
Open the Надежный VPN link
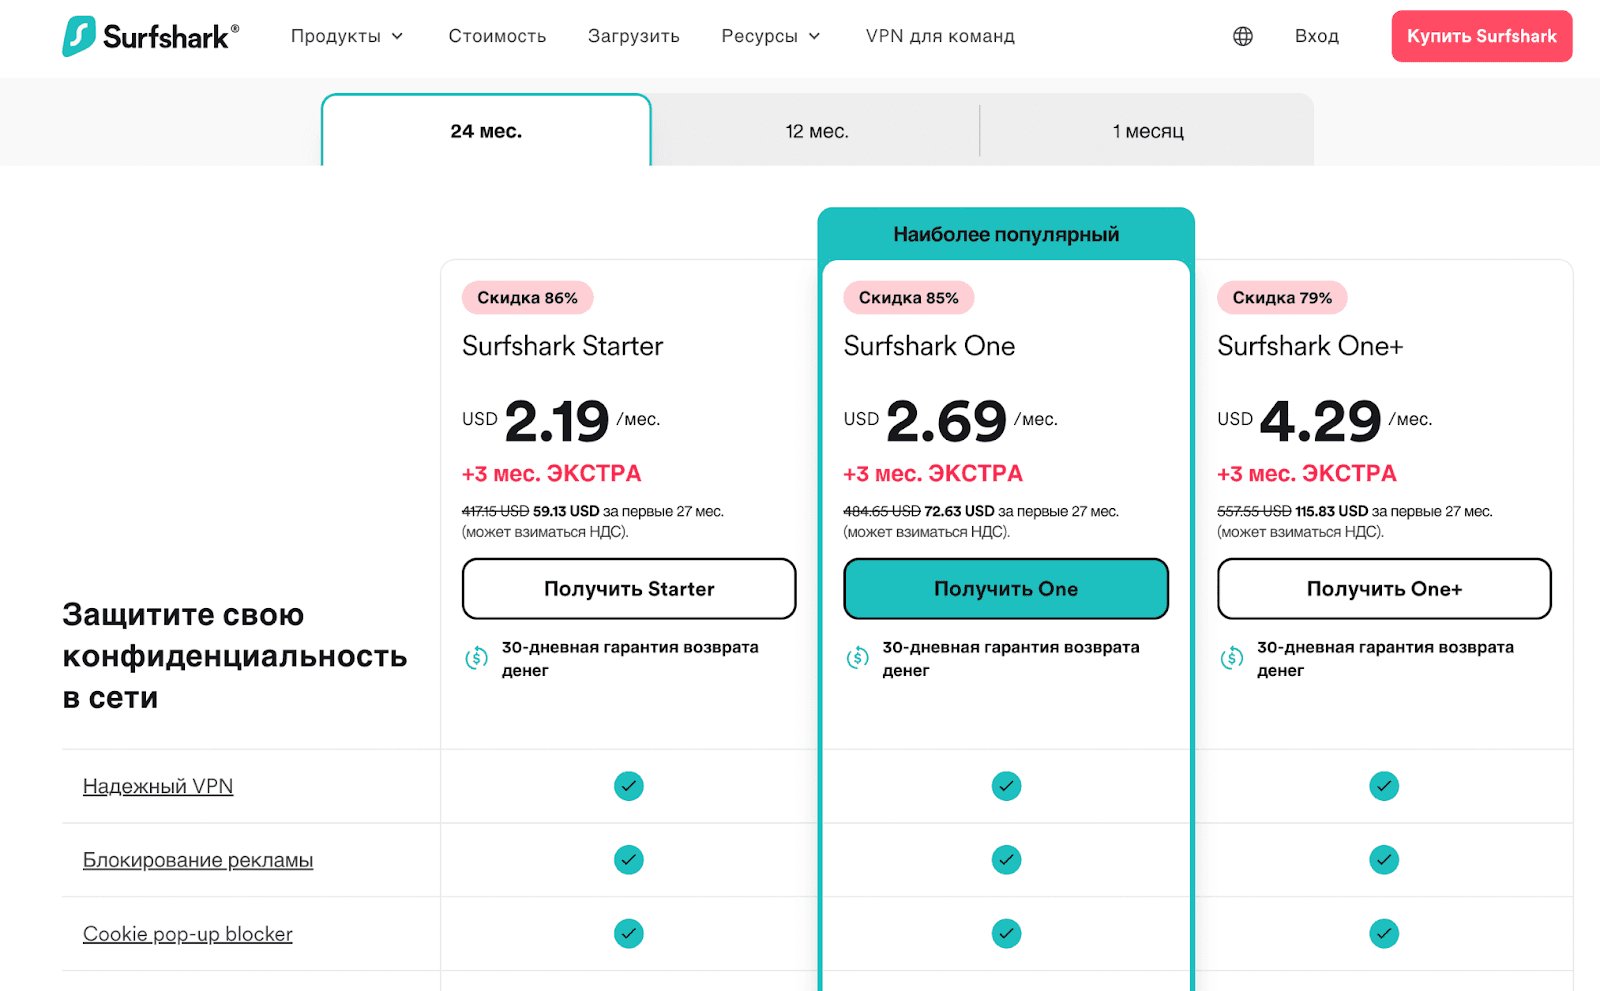pyautogui.click(x=158, y=786)
